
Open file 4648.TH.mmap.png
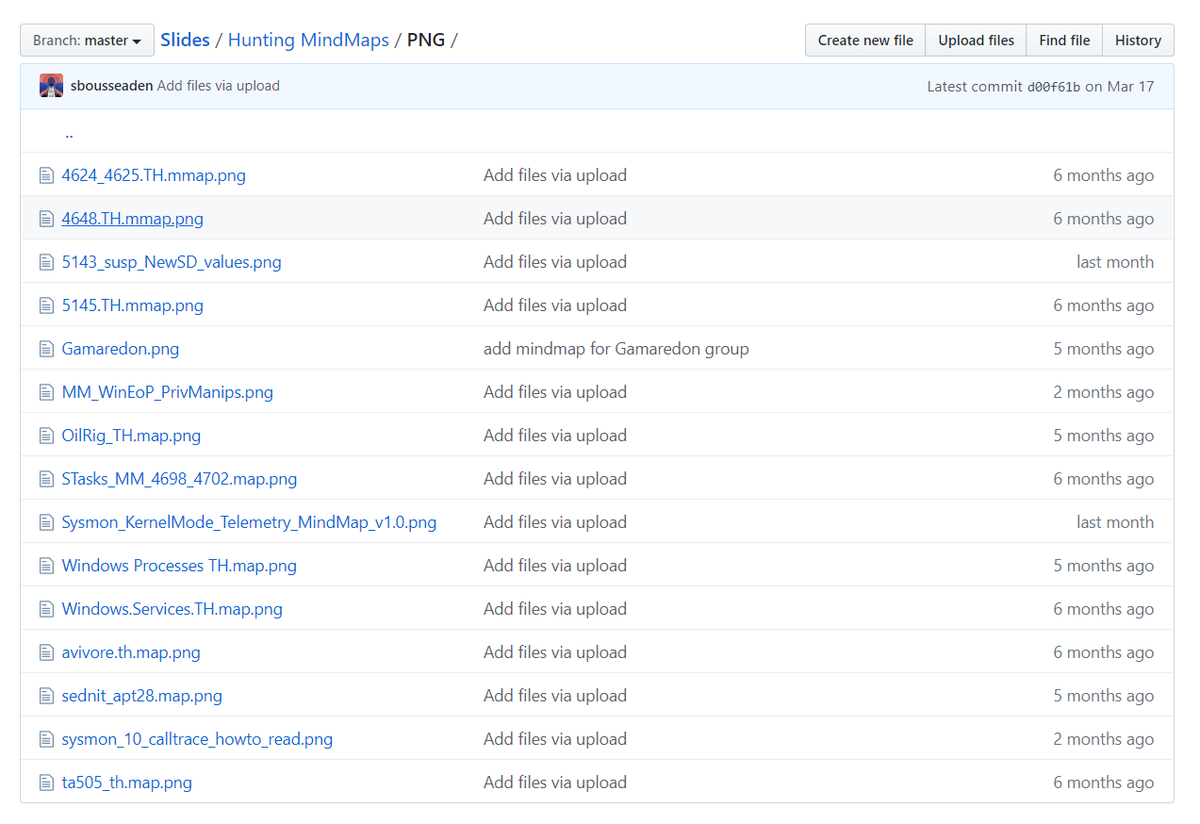click(132, 218)
